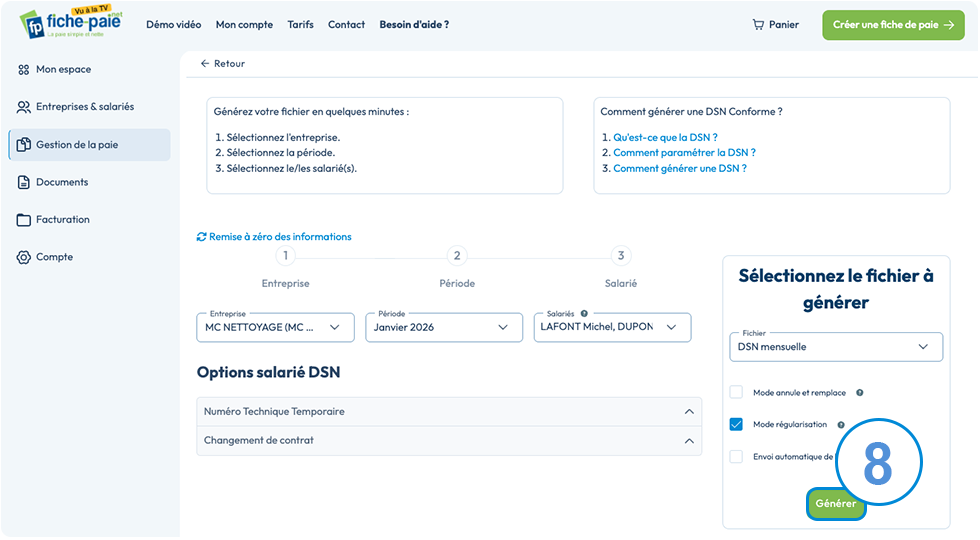This screenshot has width=980, height=540.
Task: Open Comment paramétrer la DSN ? link
Action: (x=684, y=152)
